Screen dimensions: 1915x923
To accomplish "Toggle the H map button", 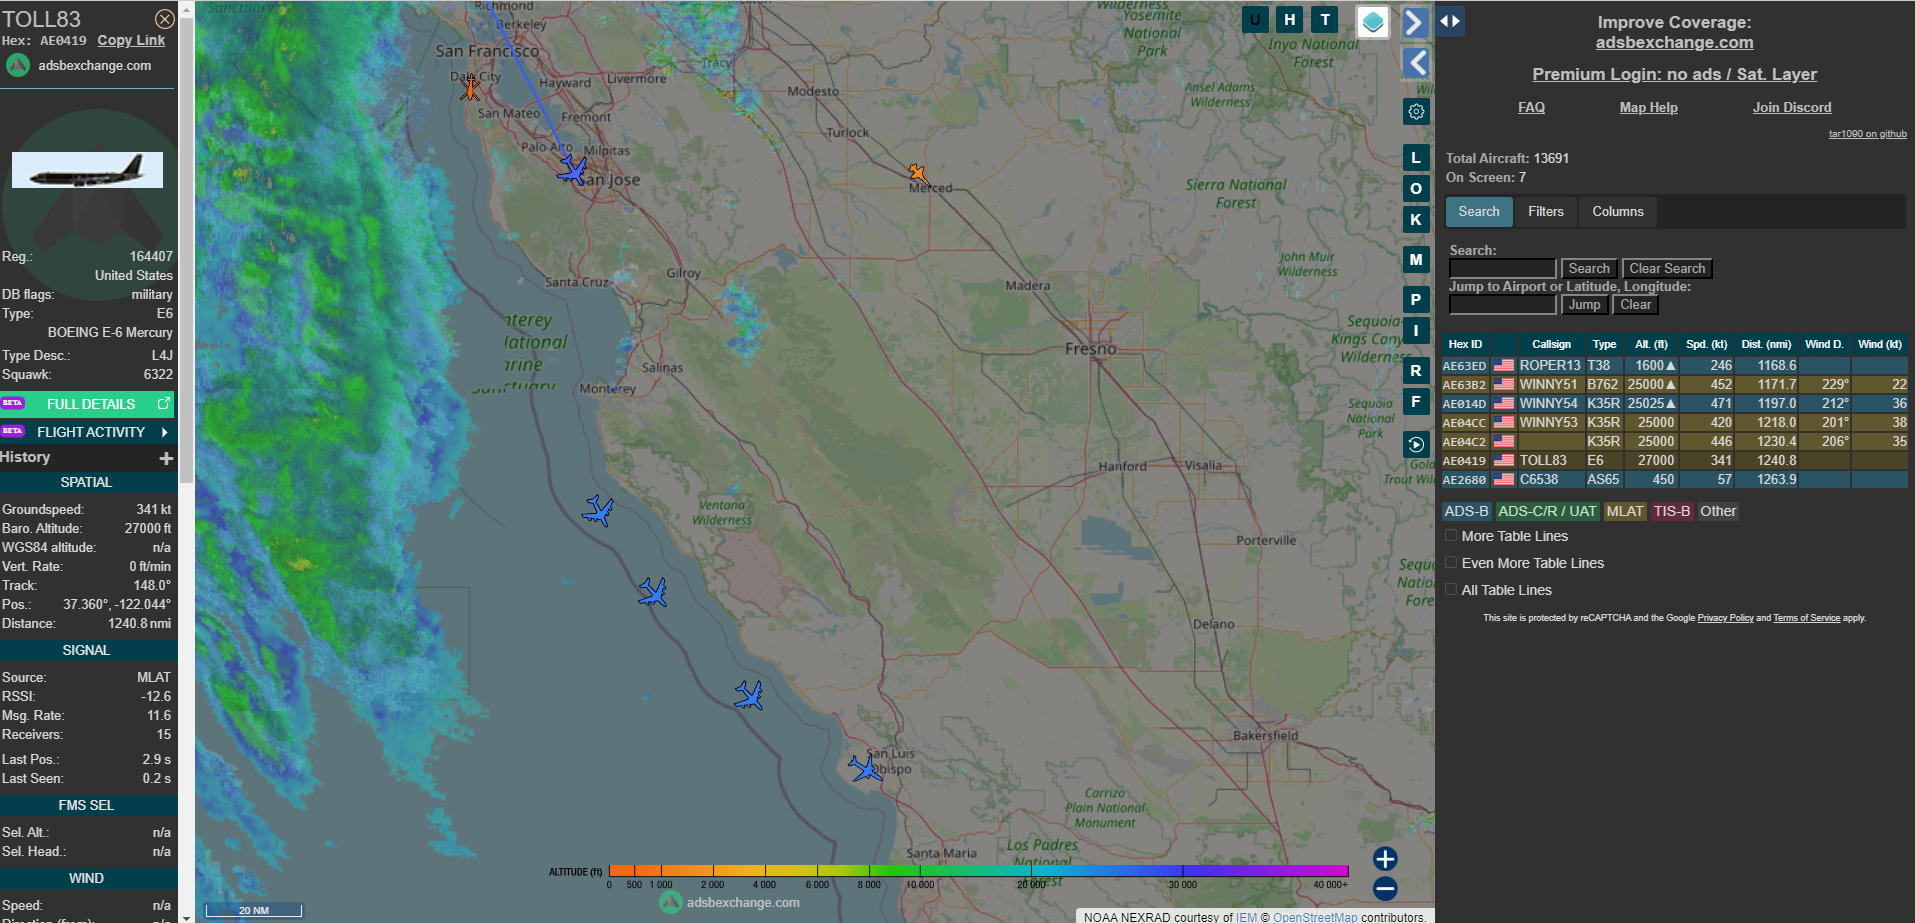I will click(1290, 19).
